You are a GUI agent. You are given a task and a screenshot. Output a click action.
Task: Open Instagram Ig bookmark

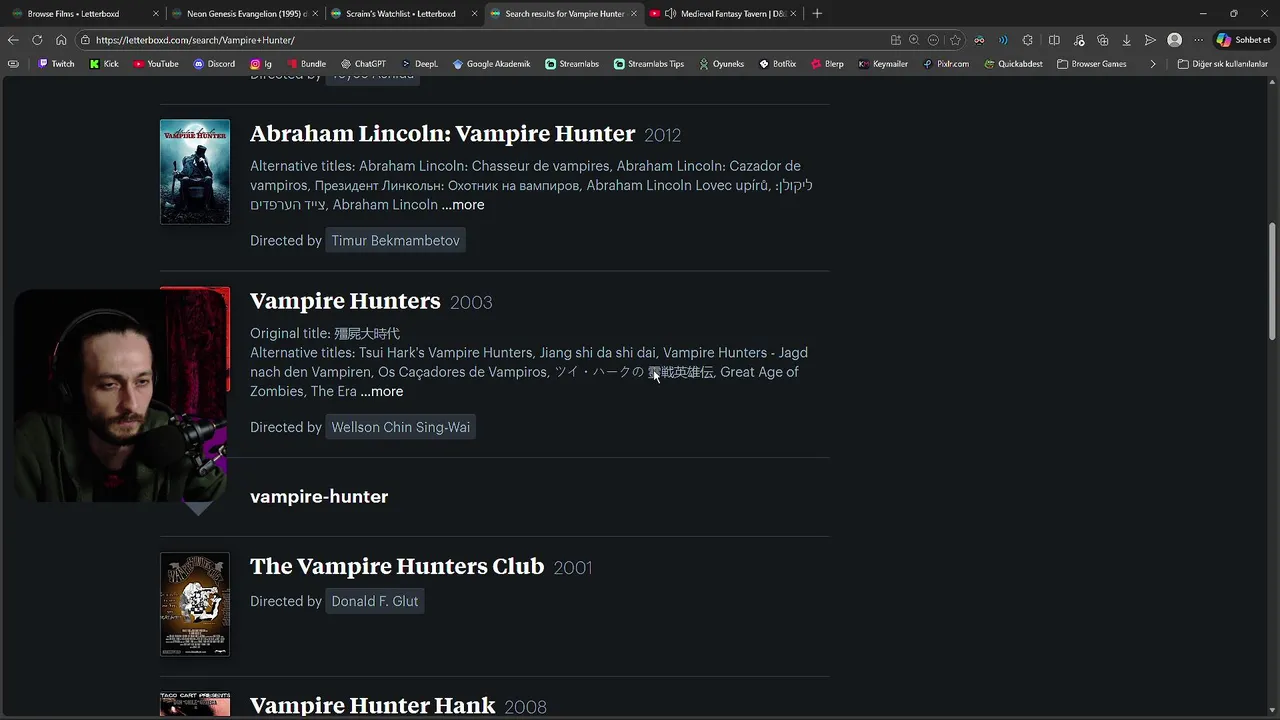261,64
